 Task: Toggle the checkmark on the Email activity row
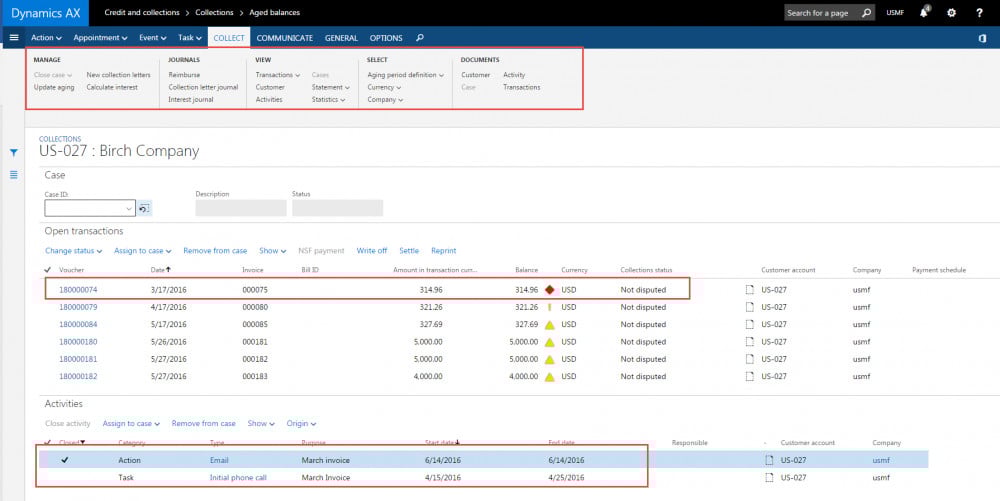(x=65, y=460)
